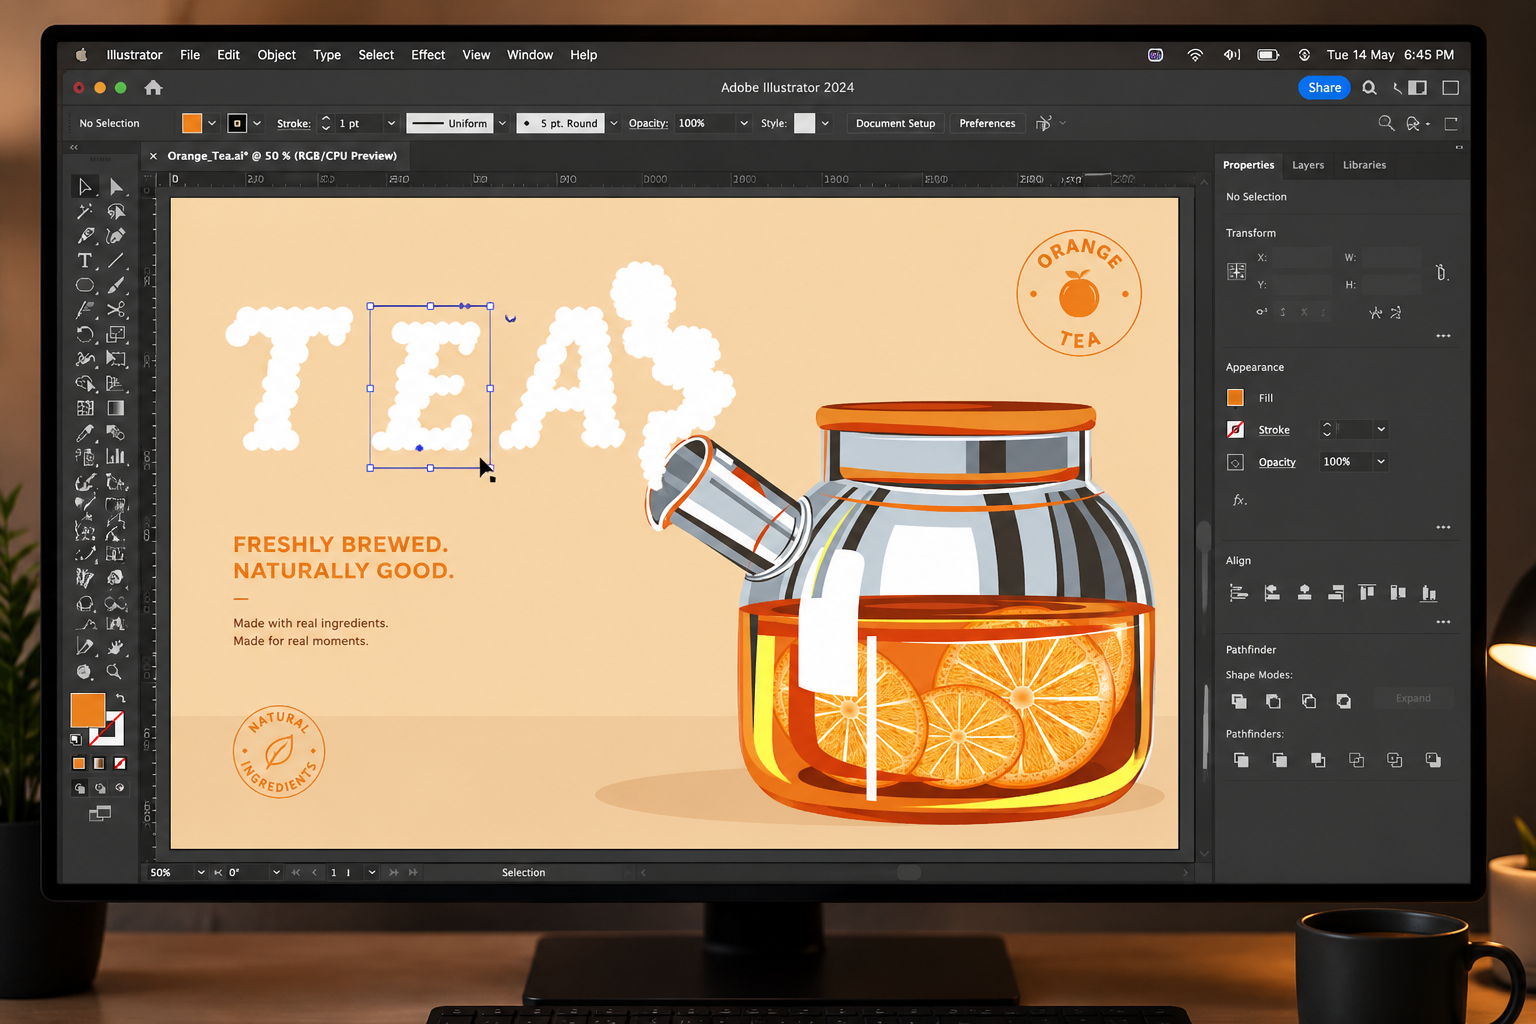Click the Preferences button
The height and width of the screenshot is (1024, 1536).
coord(987,123)
